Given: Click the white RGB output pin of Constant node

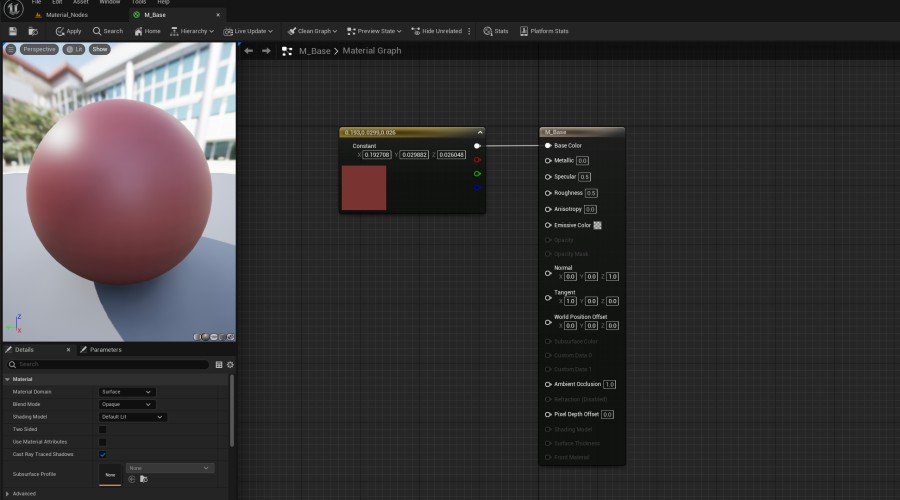Looking at the screenshot, I should coord(477,146).
